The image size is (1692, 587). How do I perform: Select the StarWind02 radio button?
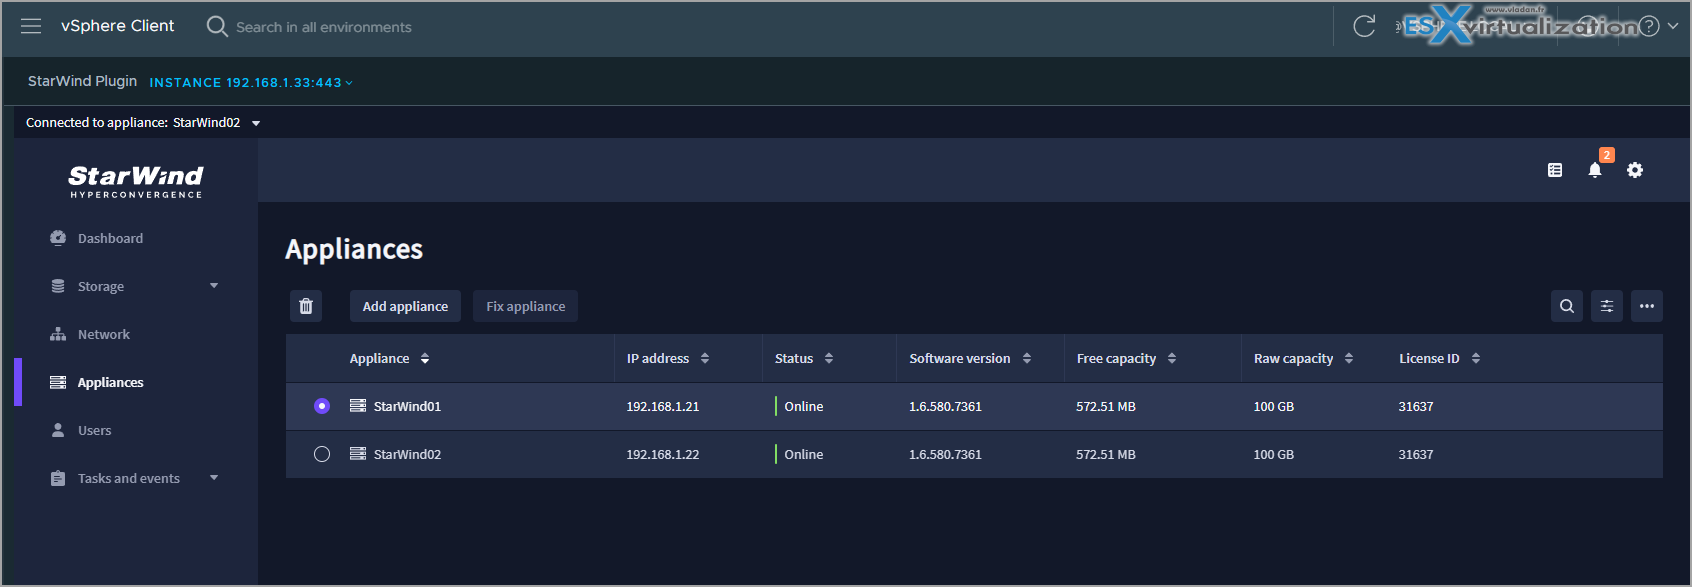pyautogui.click(x=322, y=454)
